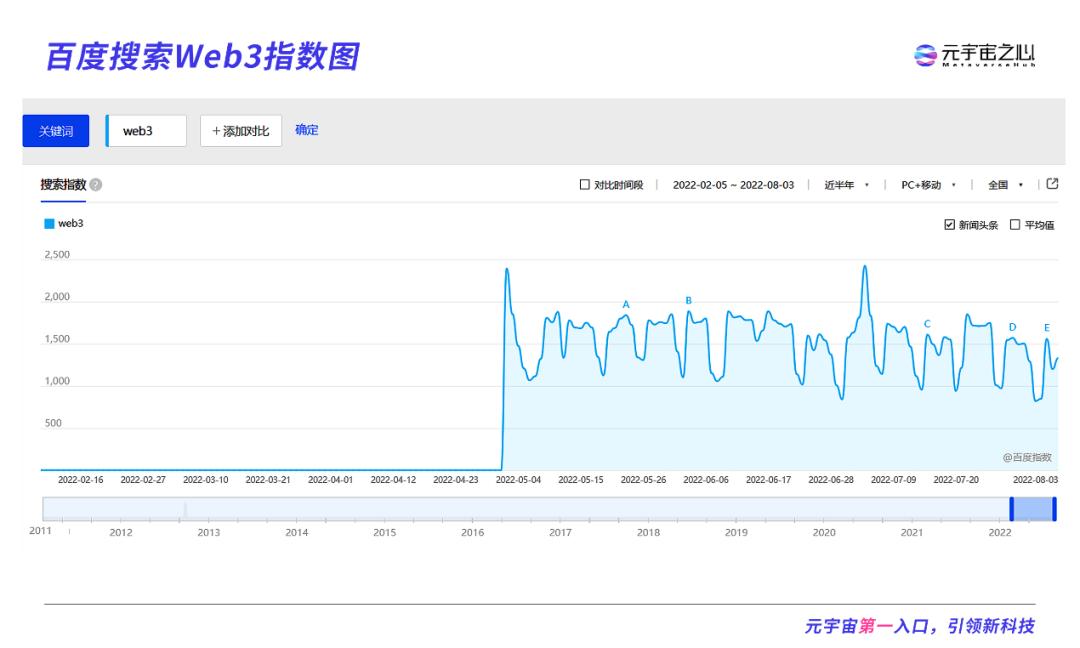1080x648 pixels.
Task: Click news marker C on the chart
Action: (x=927, y=324)
